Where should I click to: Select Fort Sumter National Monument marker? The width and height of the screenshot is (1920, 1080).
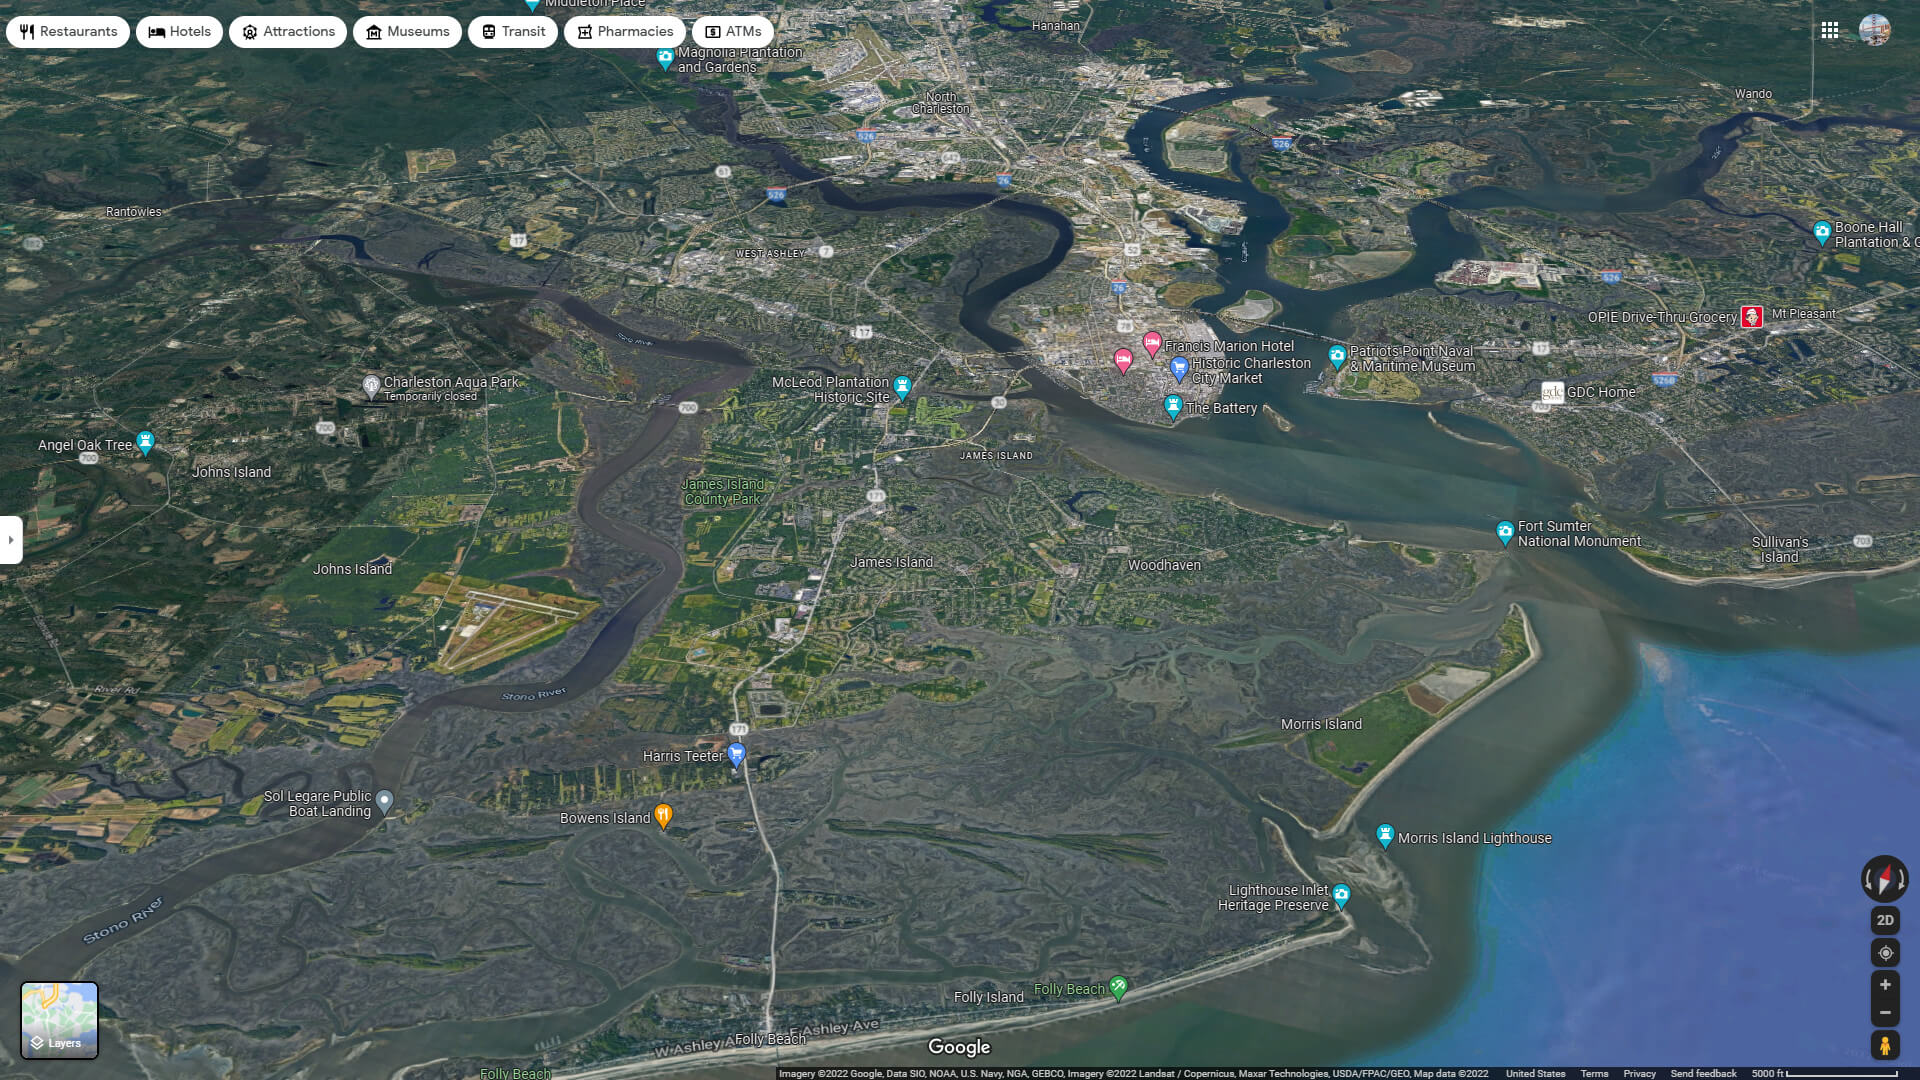click(1505, 532)
